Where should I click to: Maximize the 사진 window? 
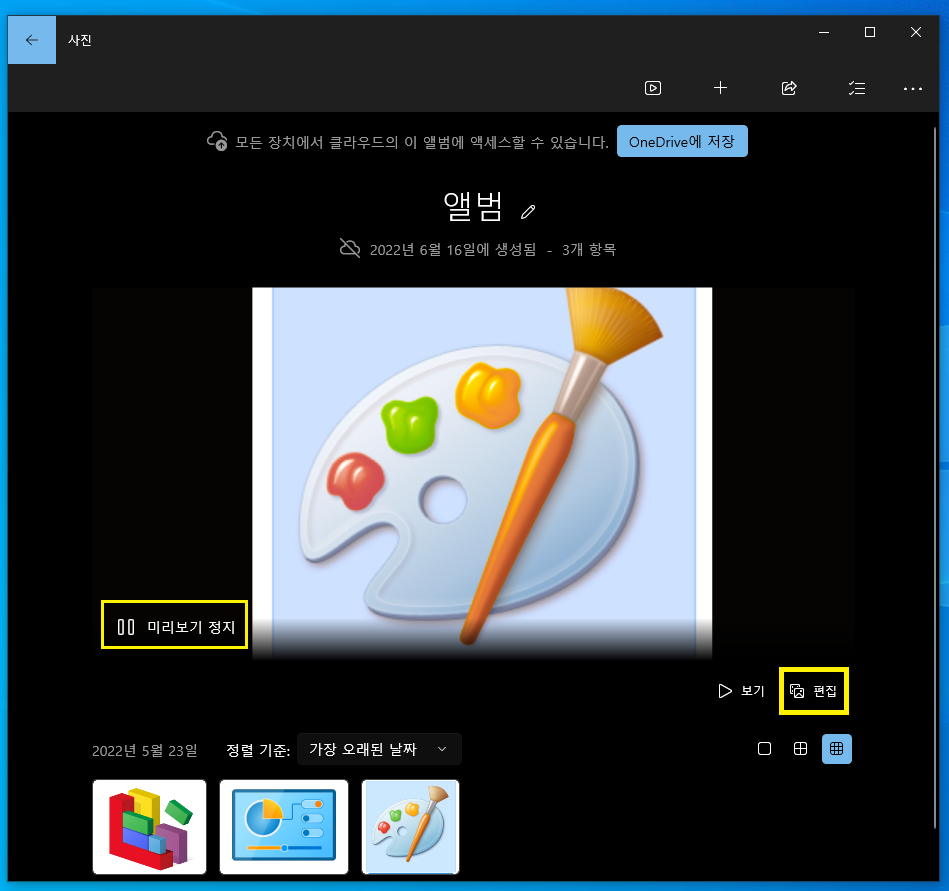click(x=870, y=32)
